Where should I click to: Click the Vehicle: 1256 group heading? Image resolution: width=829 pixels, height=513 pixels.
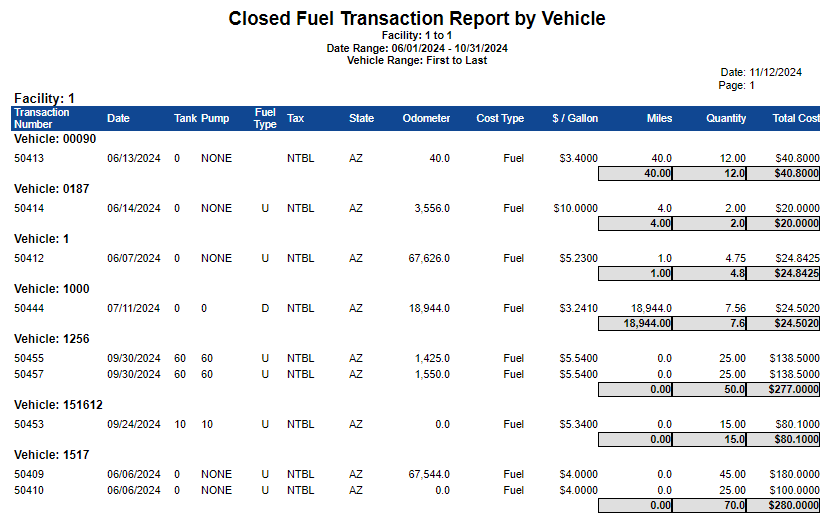pos(52,339)
